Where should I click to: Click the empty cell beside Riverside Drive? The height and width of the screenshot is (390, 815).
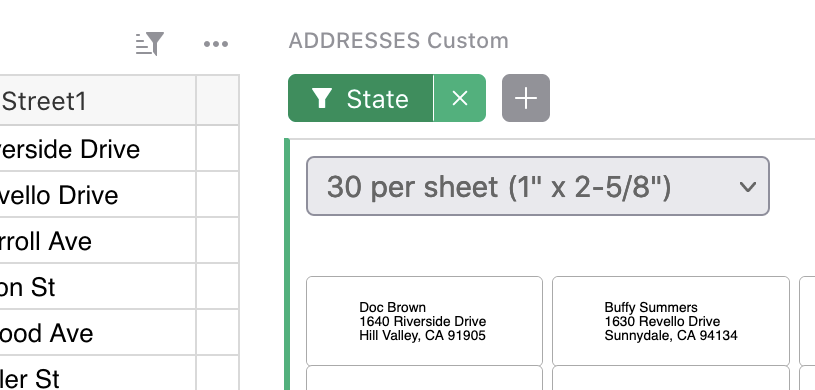pos(217,148)
